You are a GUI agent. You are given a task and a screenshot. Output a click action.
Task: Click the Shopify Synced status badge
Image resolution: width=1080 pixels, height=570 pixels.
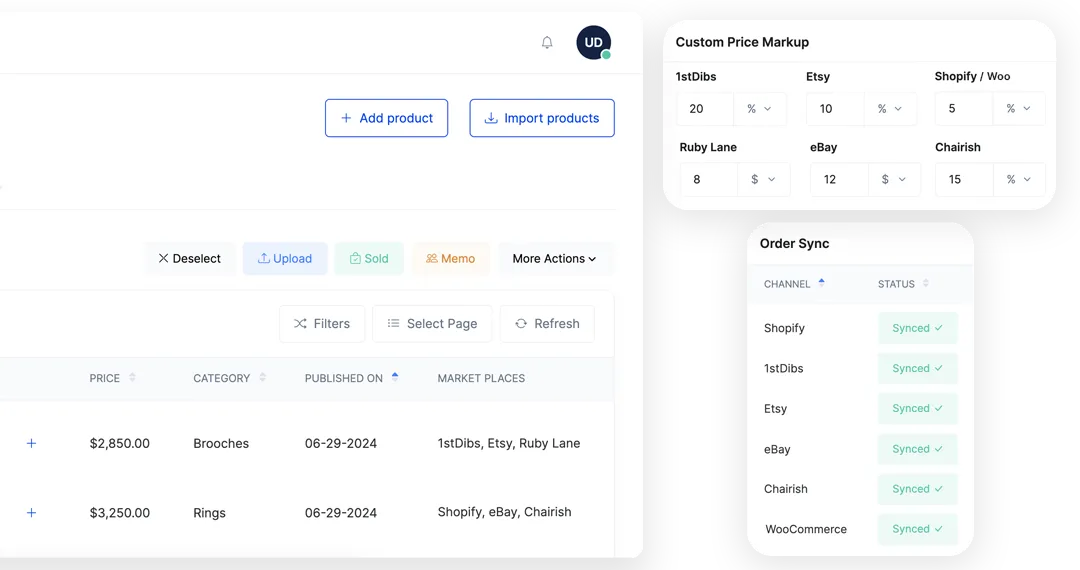[x=917, y=328]
